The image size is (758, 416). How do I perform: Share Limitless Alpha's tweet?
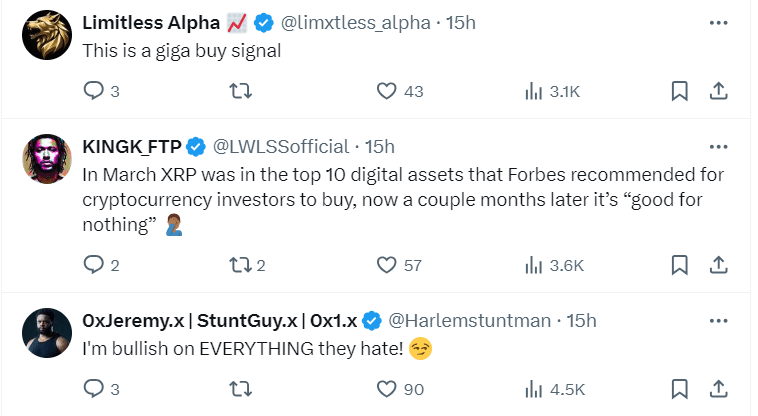(x=717, y=91)
